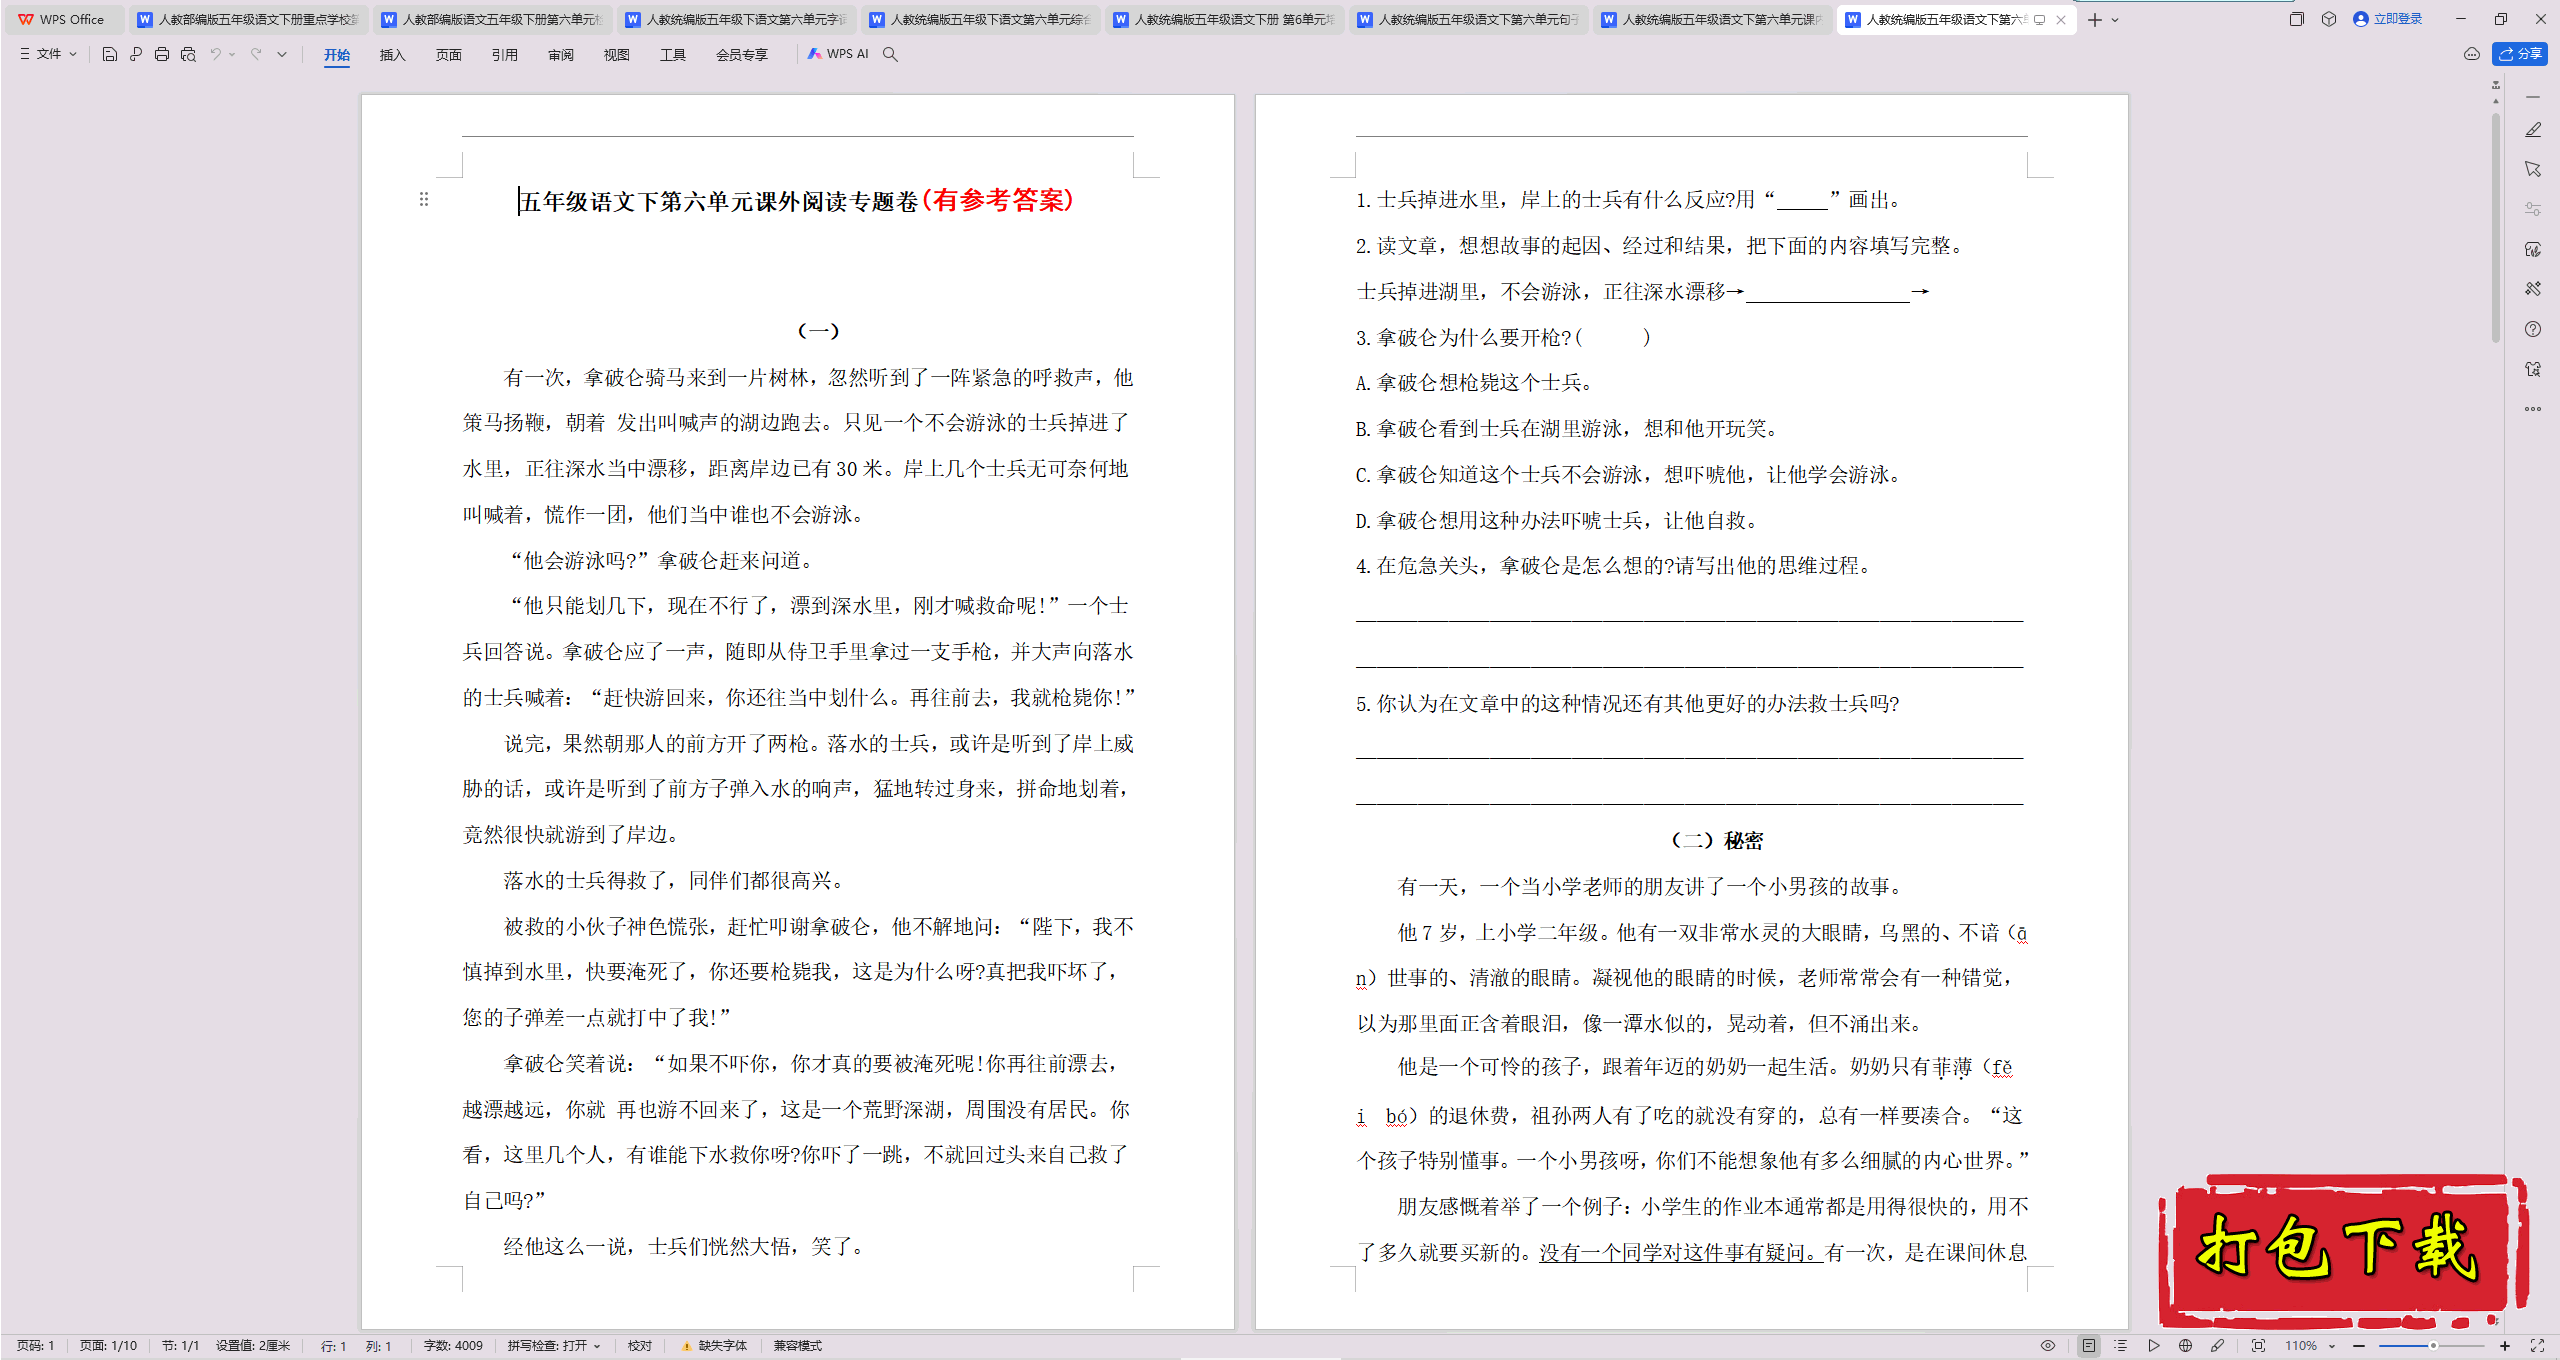2560x1360 pixels.
Task: Toggle the spell check status 拼写检查
Action: 553,1346
